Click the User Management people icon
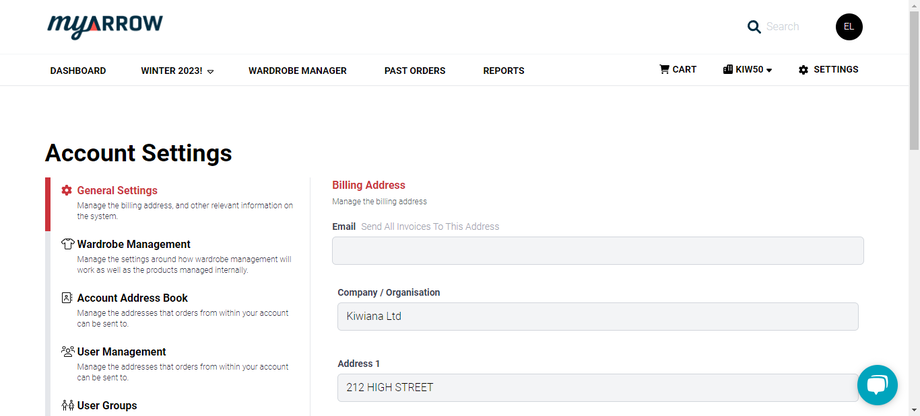Viewport: 920px width, 416px height. tap(68, 352)
